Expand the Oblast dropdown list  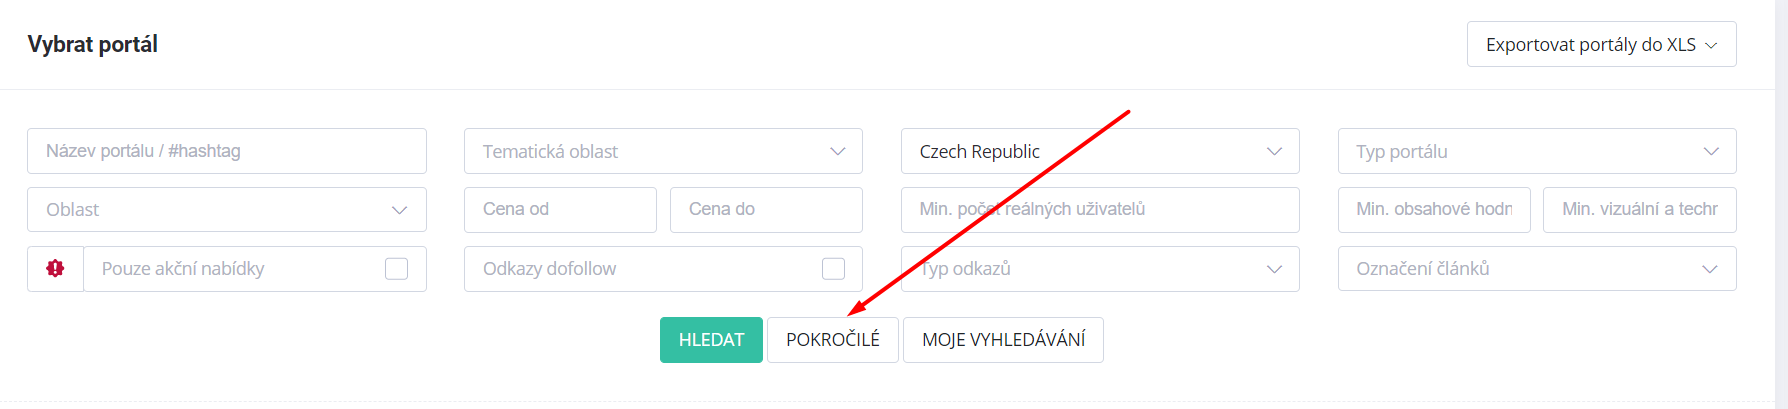coord(227,210)
